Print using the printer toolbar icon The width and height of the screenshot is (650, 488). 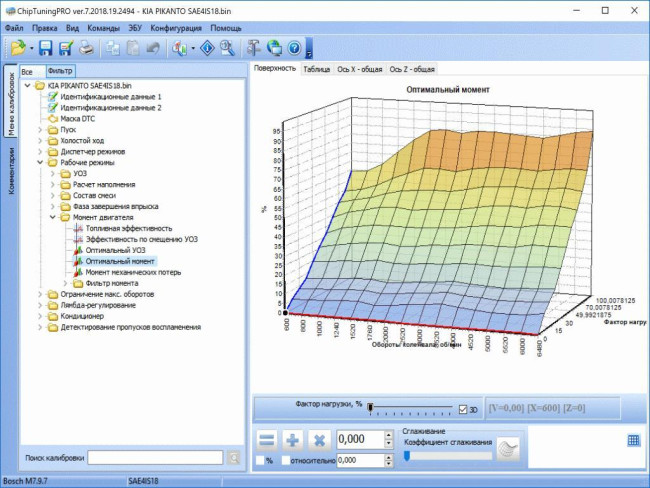pos(87,48)
